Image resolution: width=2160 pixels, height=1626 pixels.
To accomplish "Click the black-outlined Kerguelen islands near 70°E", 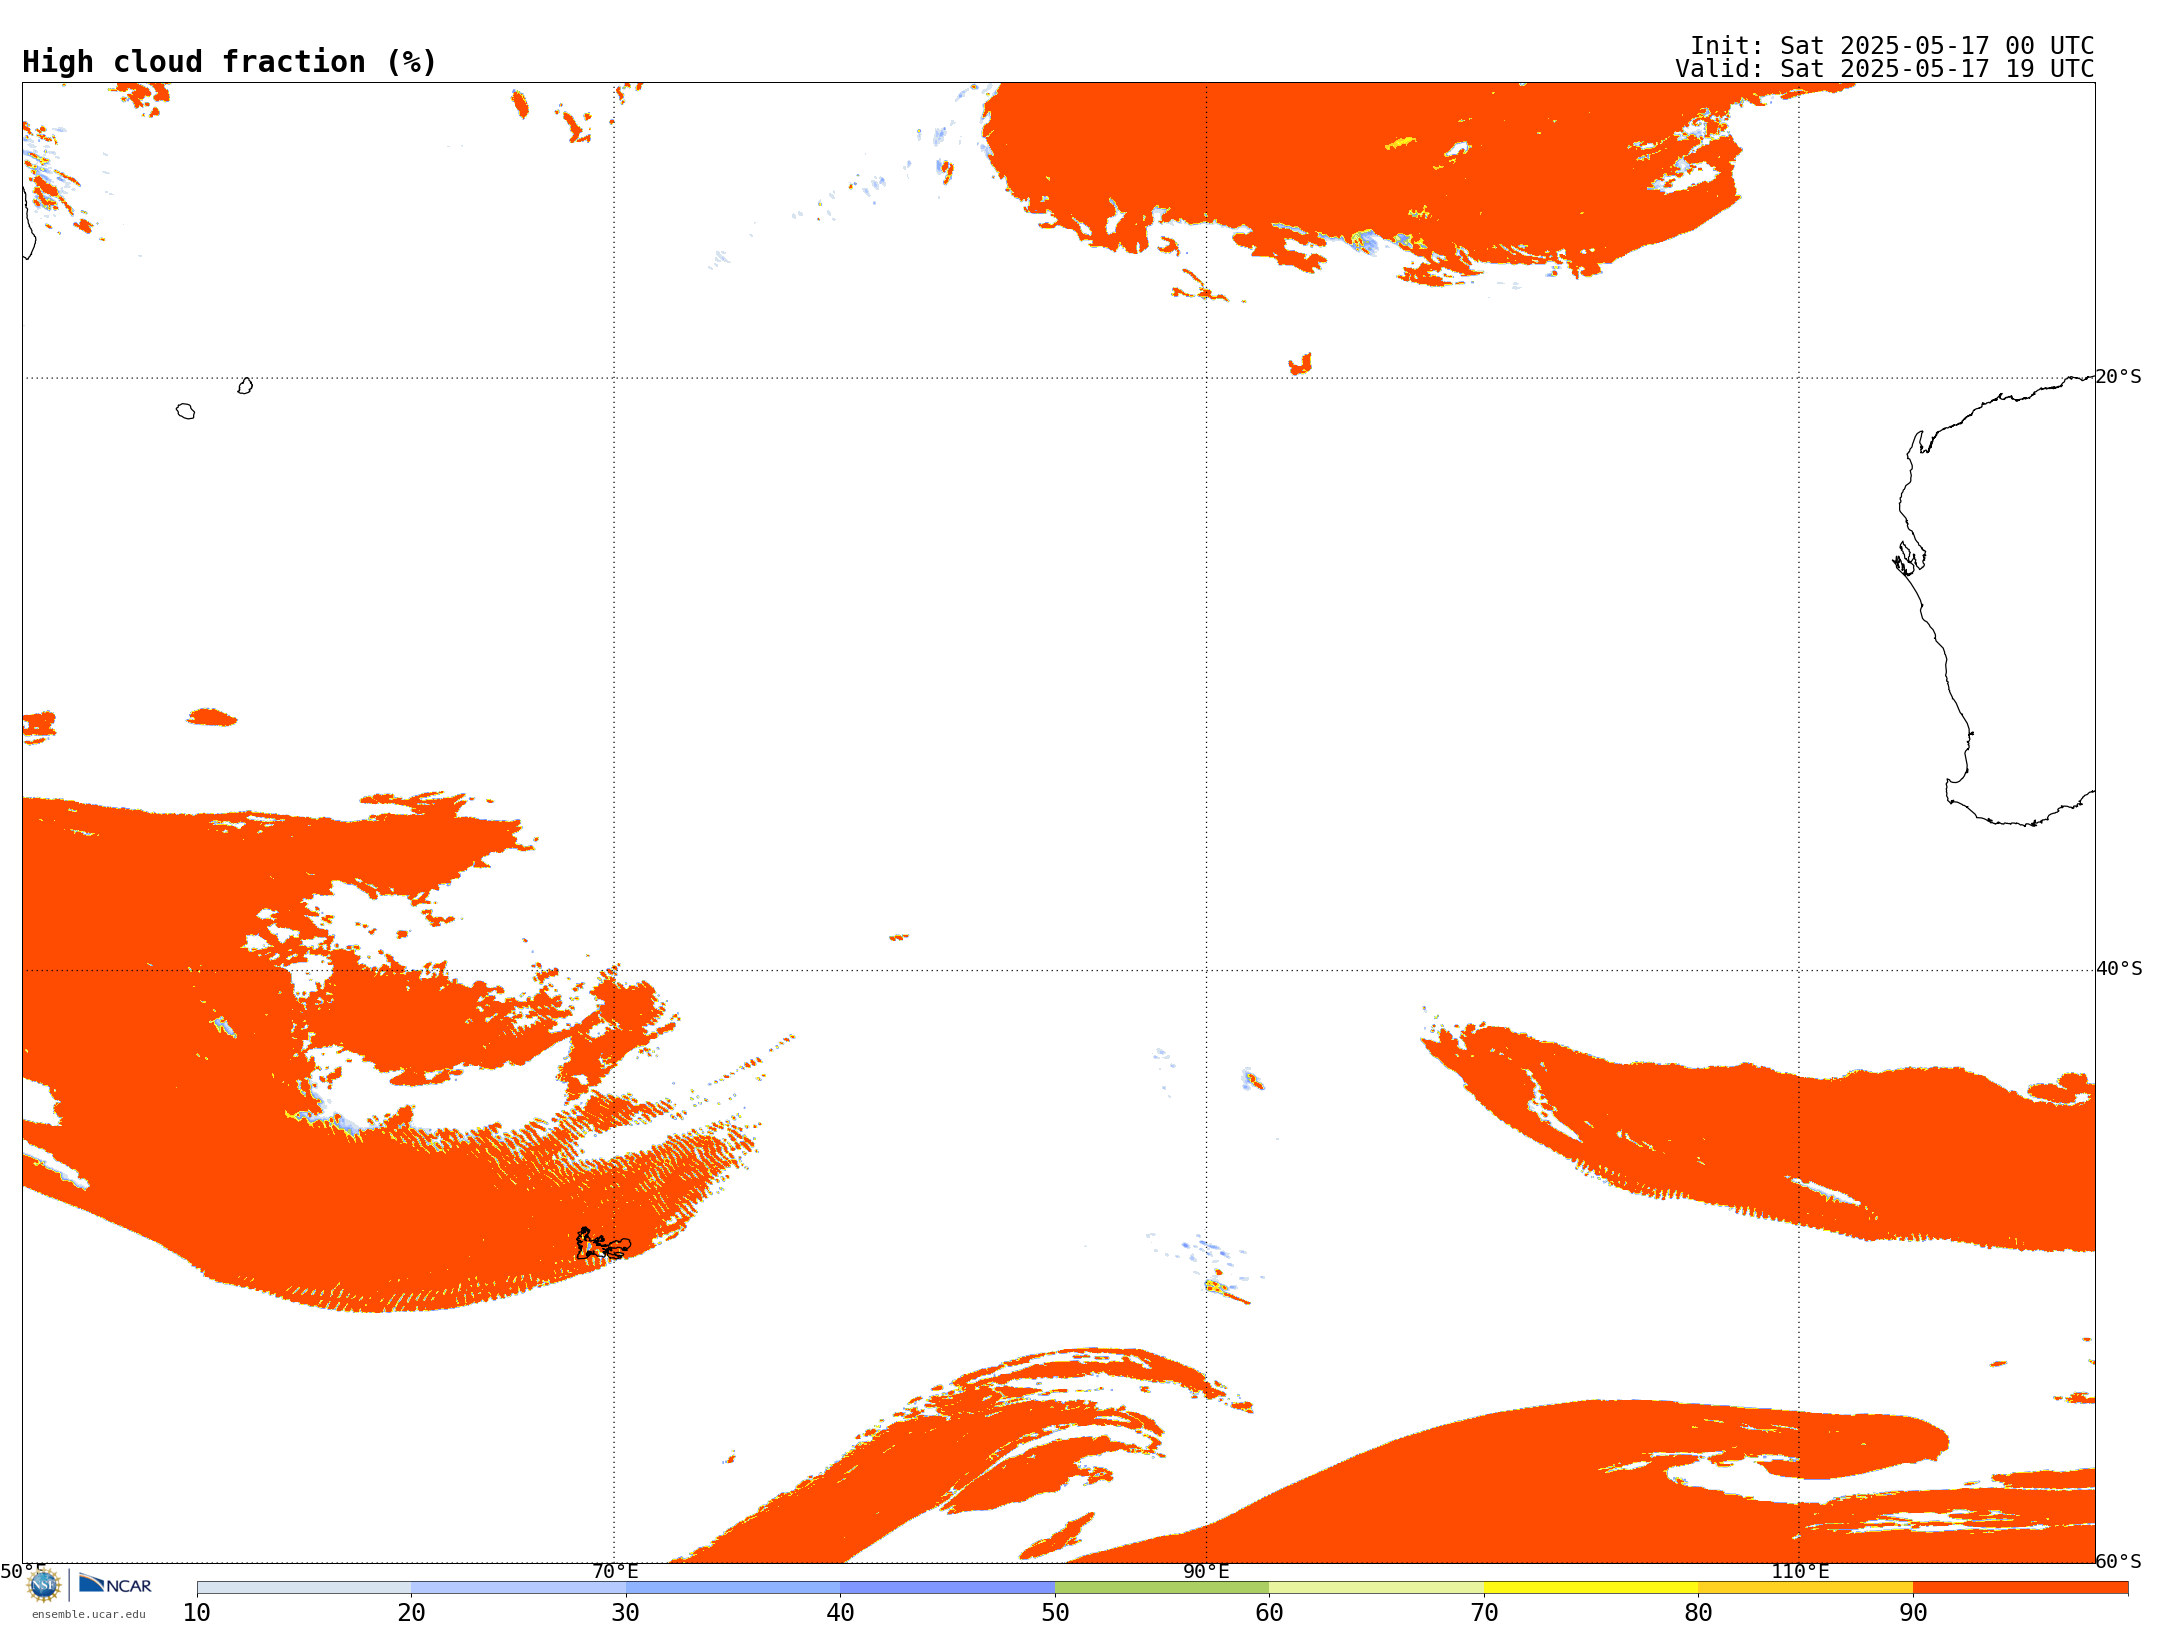I will tap(603, 1244).
